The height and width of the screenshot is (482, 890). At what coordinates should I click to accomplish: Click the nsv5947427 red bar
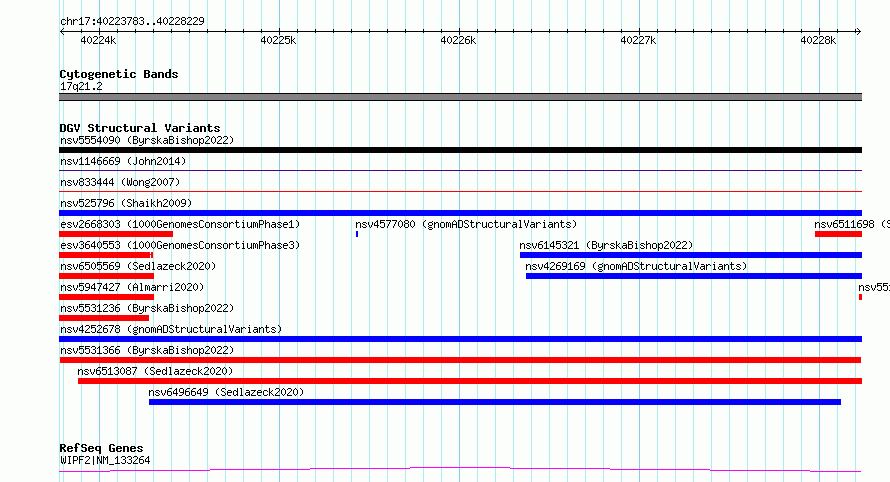click(106, 297)
